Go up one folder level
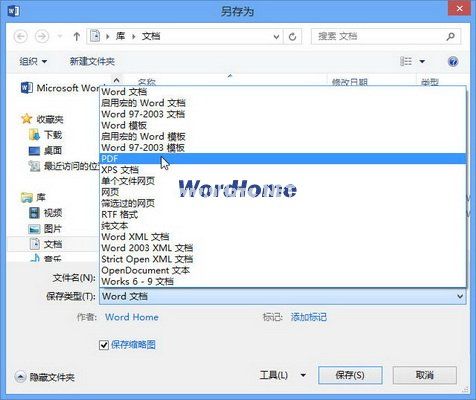 76,36
